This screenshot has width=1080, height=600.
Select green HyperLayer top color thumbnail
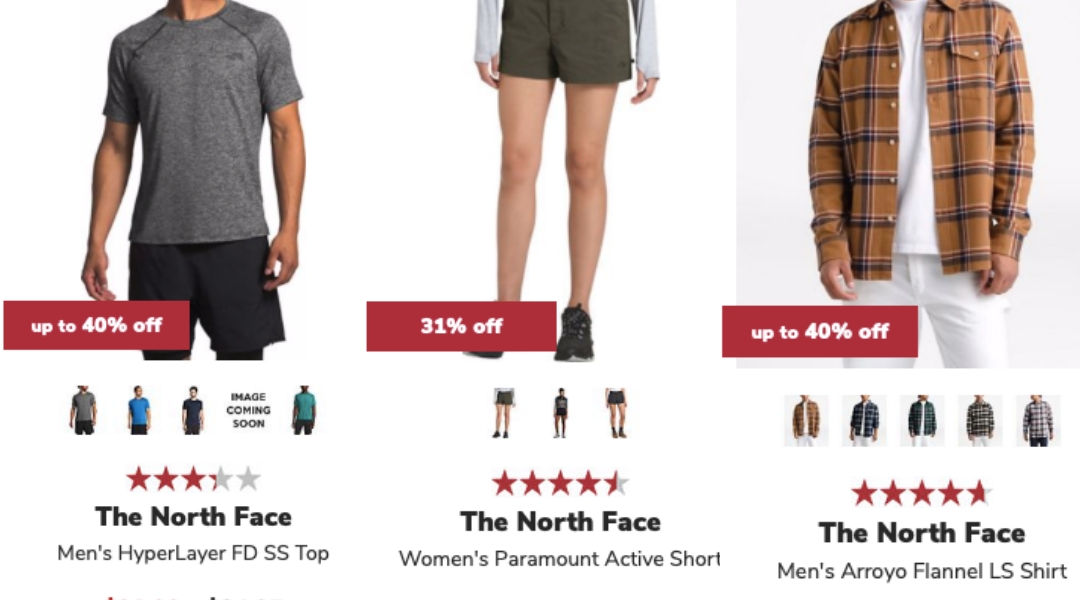(x=304, y=410)
